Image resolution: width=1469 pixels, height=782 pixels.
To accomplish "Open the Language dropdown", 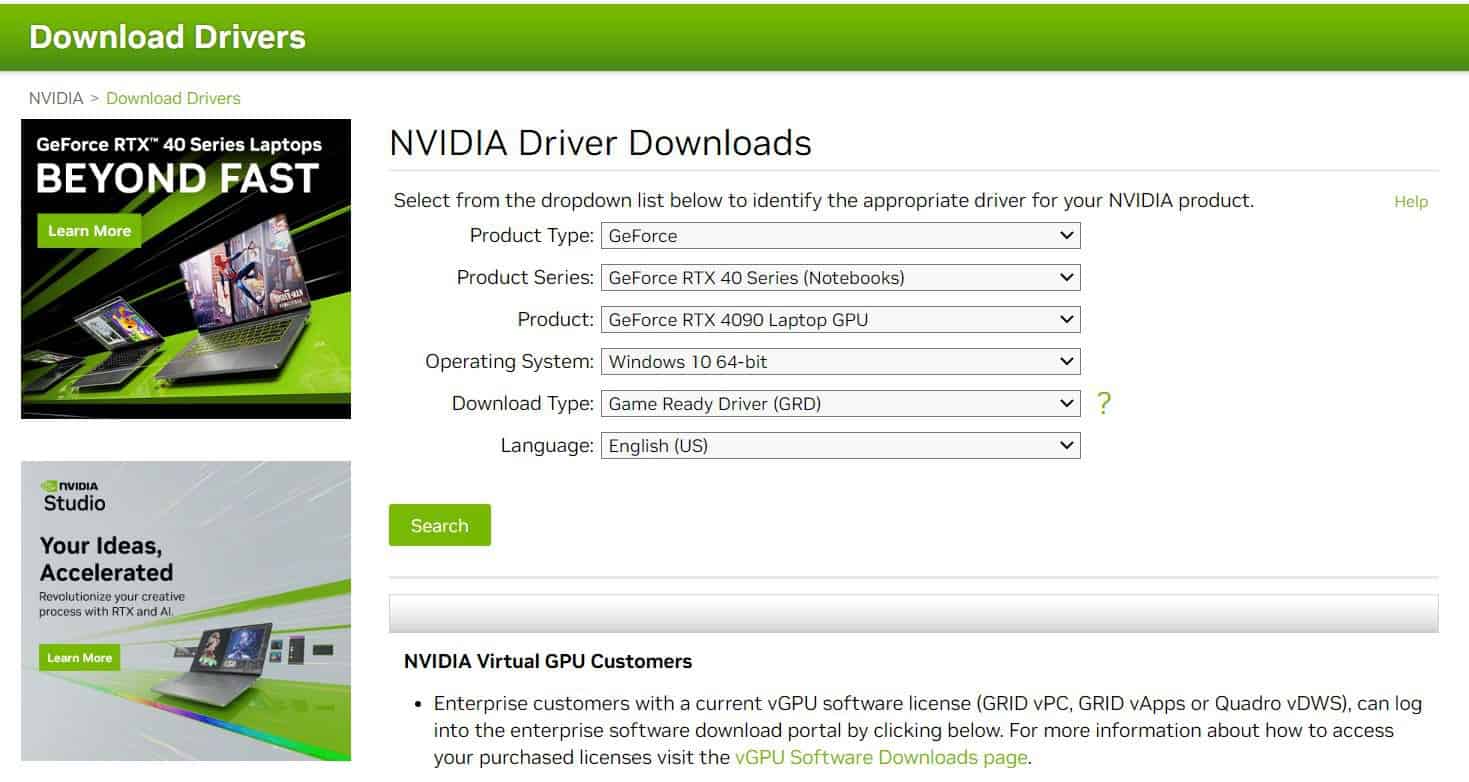I will click(x=840, y=446).
